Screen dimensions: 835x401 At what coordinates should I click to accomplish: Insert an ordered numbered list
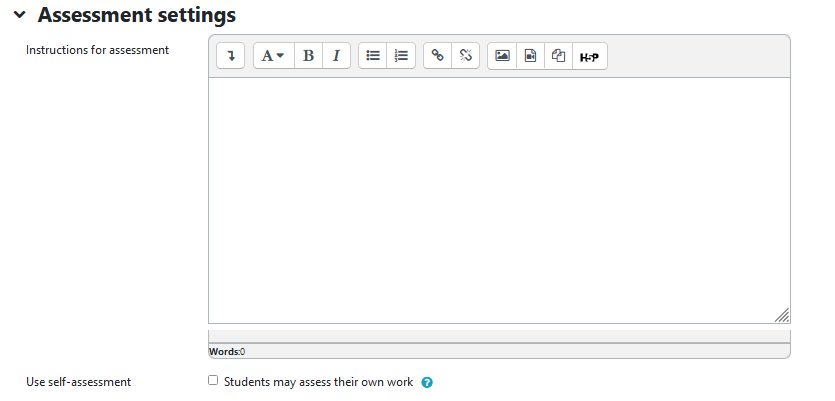pyautogui.click(x=401, y=56)
